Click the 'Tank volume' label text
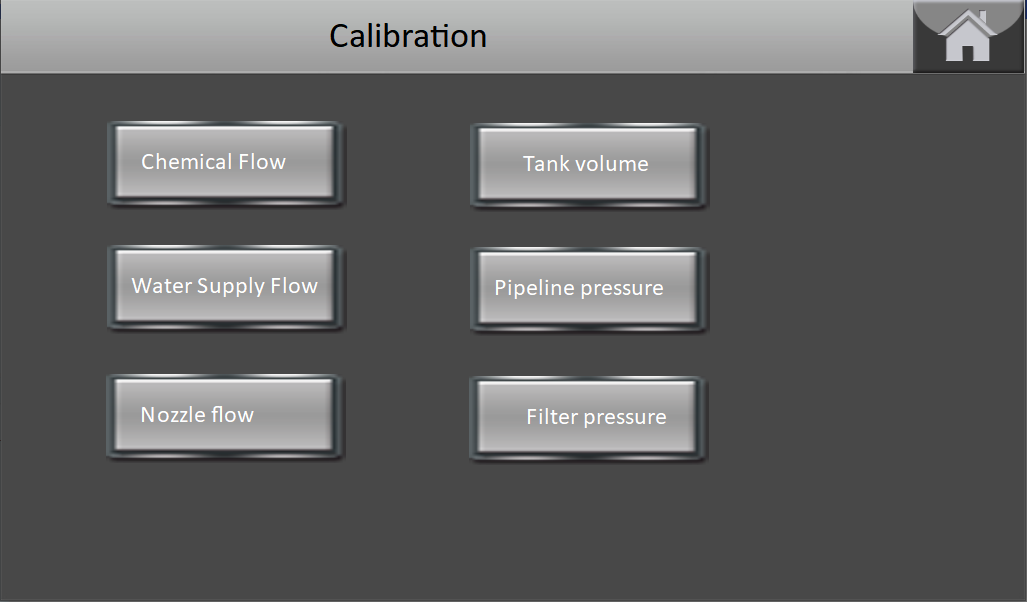 point(586,164)
